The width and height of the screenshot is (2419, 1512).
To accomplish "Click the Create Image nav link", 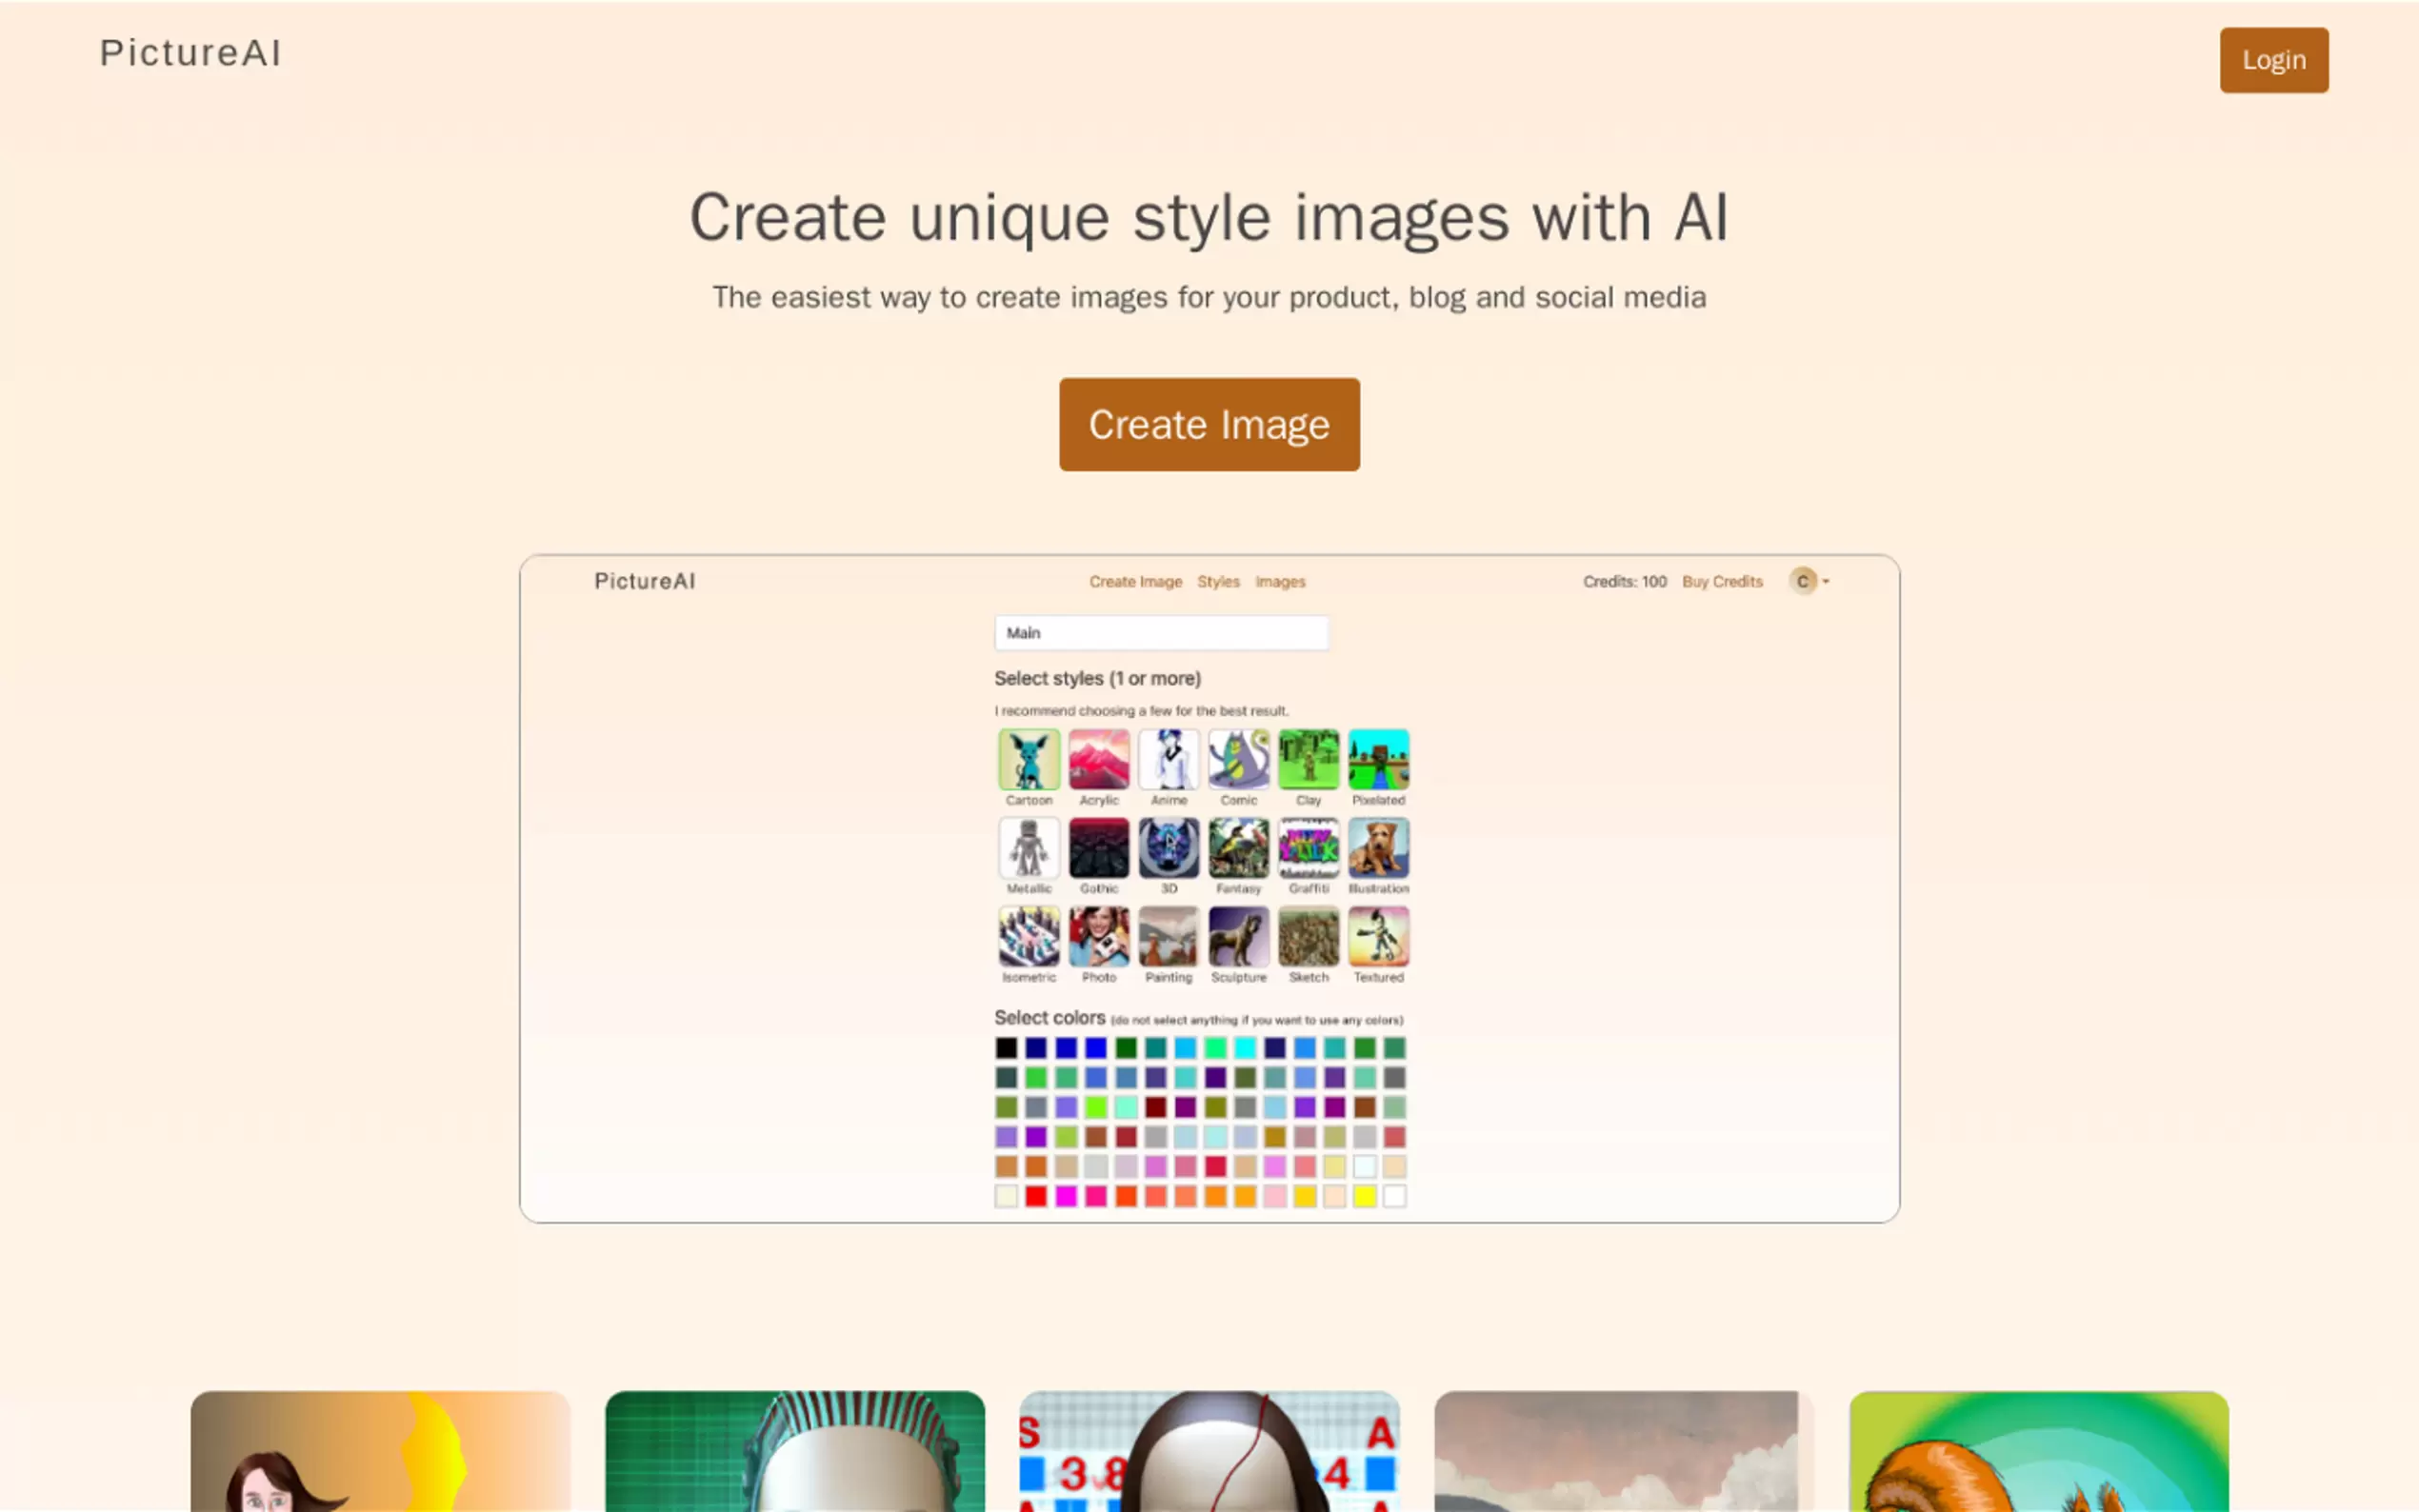I will (1135, 582).
